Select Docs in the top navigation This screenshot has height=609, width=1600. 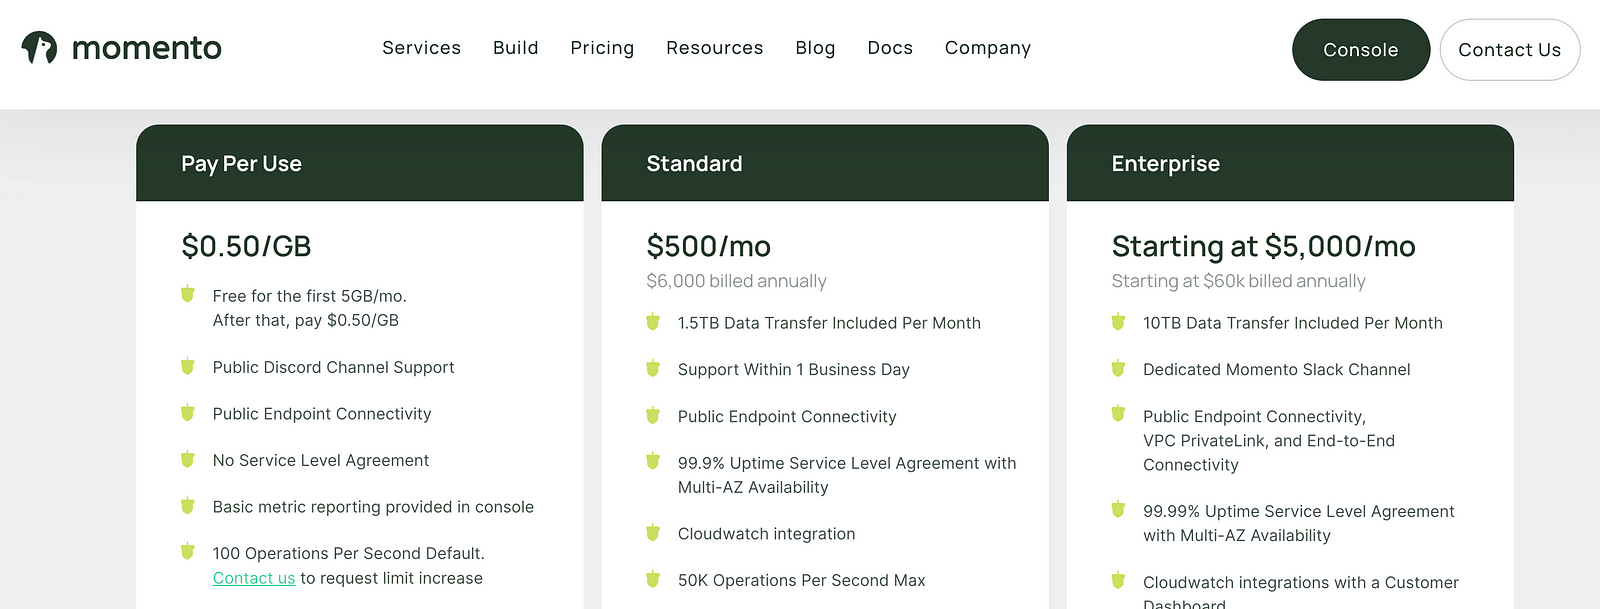[x=890, y=48]
